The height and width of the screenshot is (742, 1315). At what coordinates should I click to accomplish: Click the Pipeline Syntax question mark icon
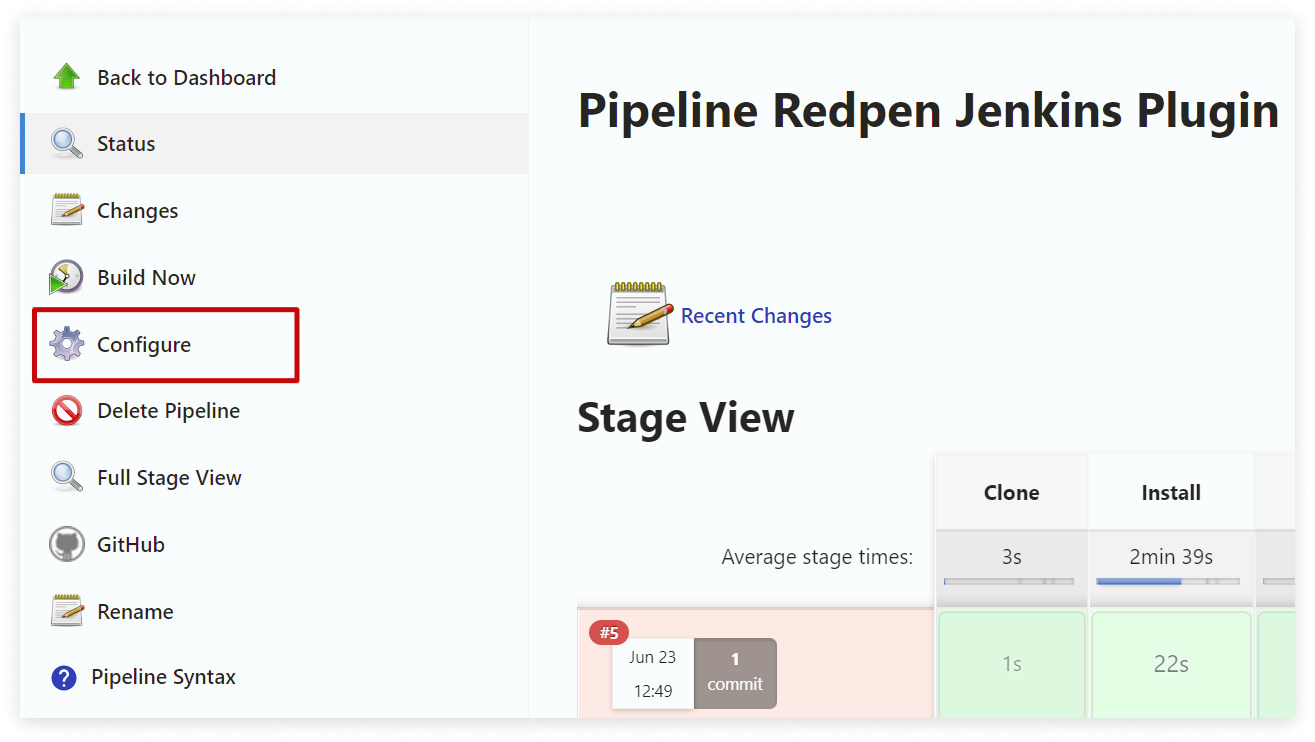click(63, 678)
